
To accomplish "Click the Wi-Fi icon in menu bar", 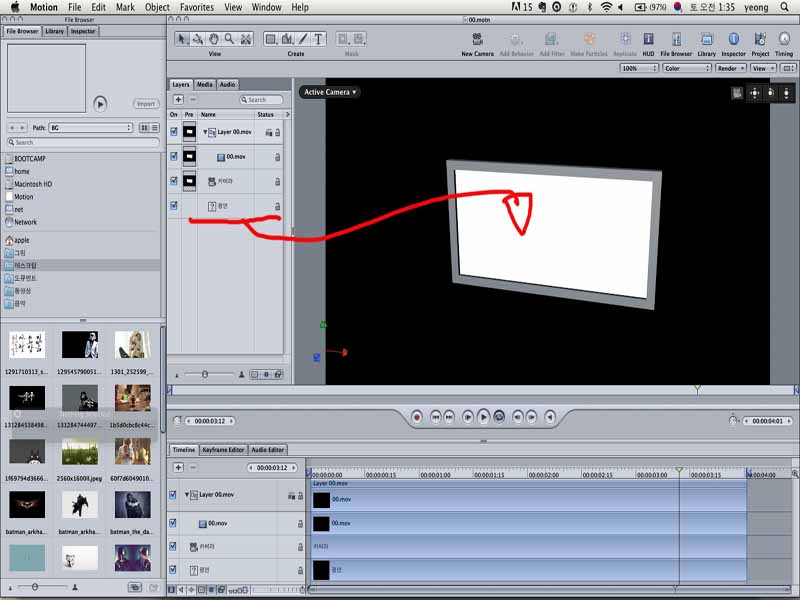I will tap(606, 7).
